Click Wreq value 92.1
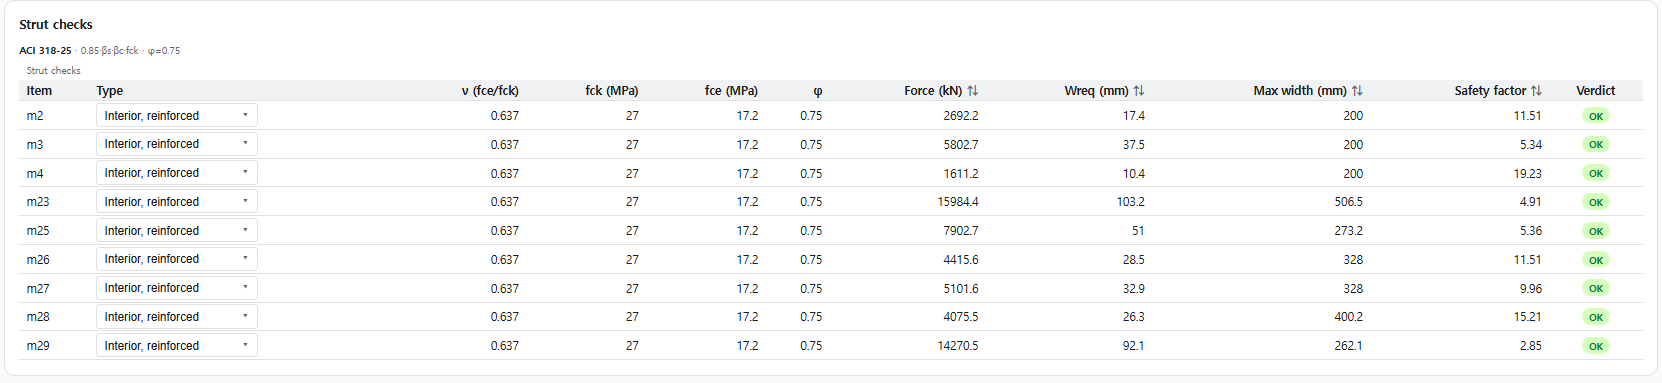1662x383 pixels. tap(1134, 346)
